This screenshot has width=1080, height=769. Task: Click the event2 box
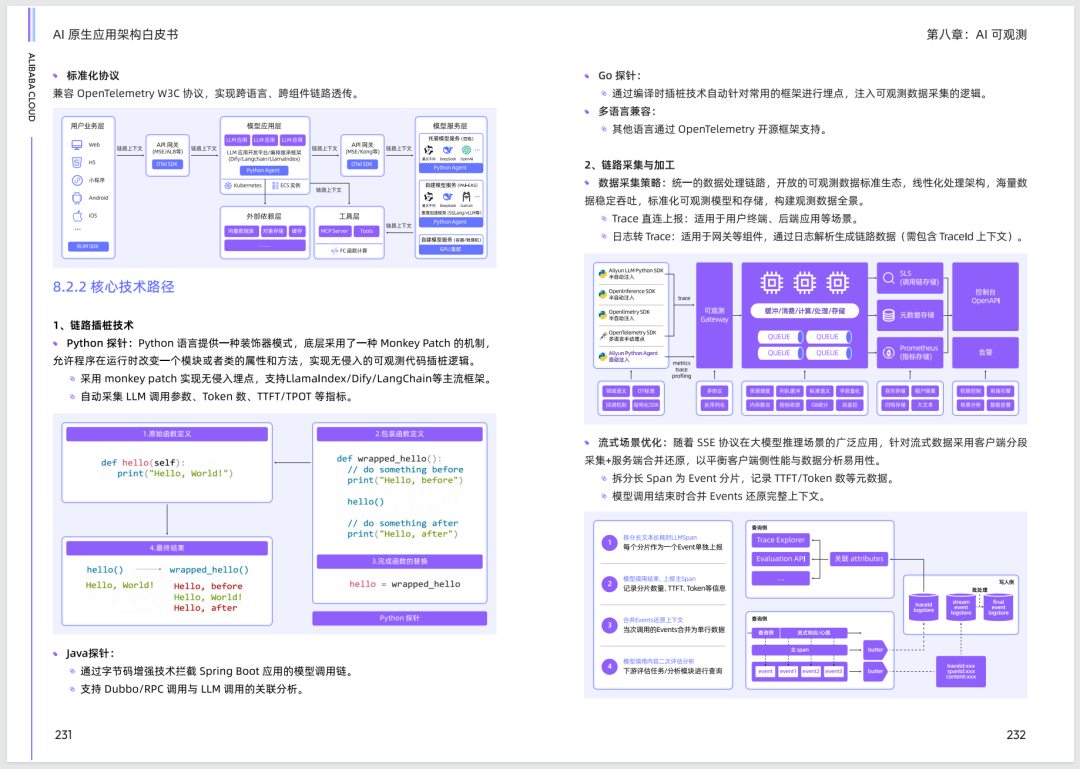pos(811,671)
